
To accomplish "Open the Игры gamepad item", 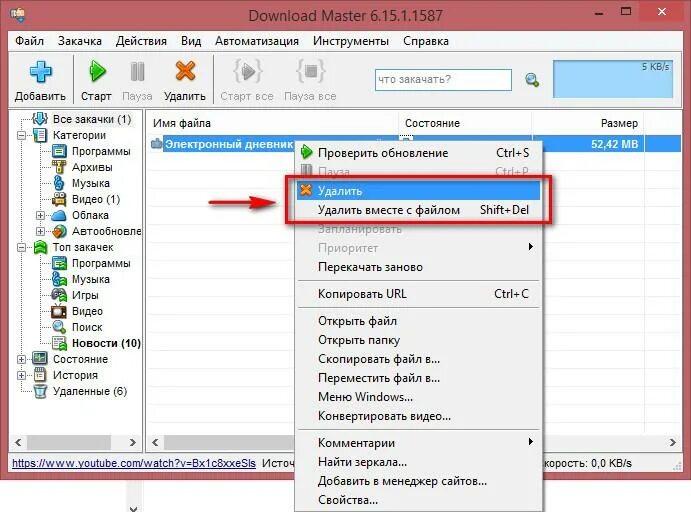I will pyautogui.click(x=59, y=295).
